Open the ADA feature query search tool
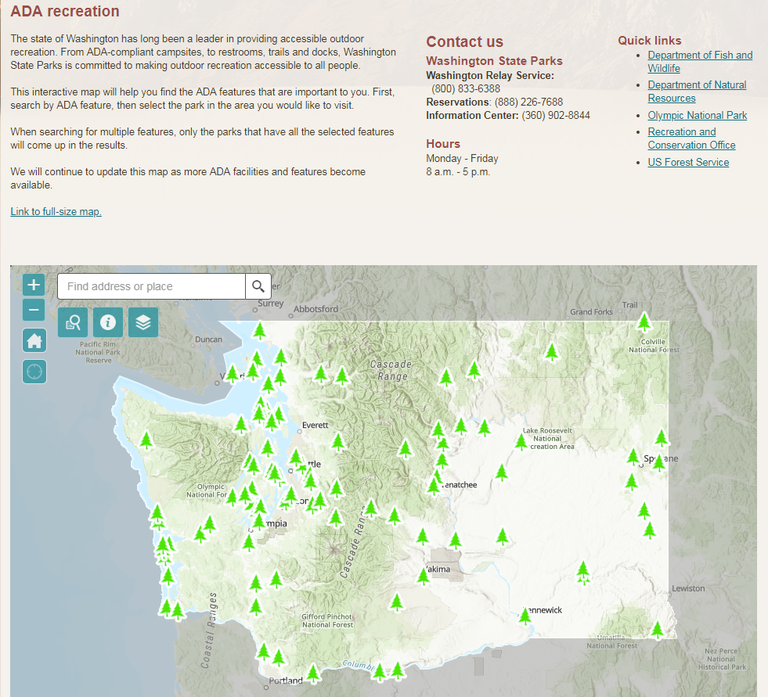This screenshot has width=768, height=697. pyautogui.click(x=73, y=322)
